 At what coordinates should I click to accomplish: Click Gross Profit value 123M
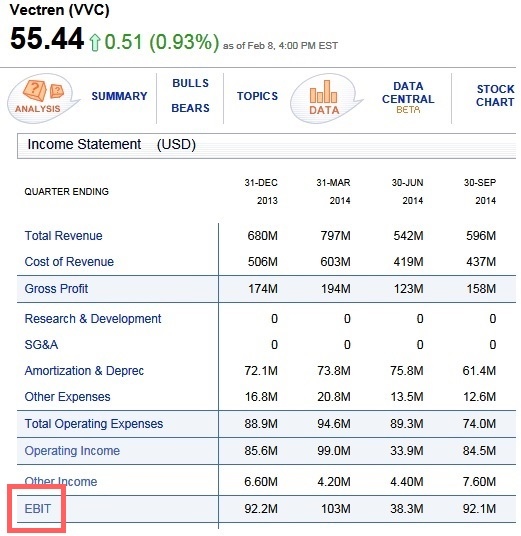click(x=409, y=289)
